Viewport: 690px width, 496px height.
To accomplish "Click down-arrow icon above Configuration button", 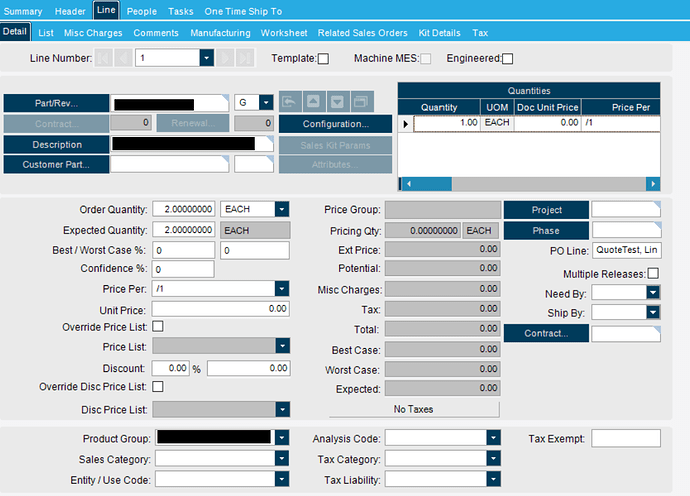I will pos(338,102).
